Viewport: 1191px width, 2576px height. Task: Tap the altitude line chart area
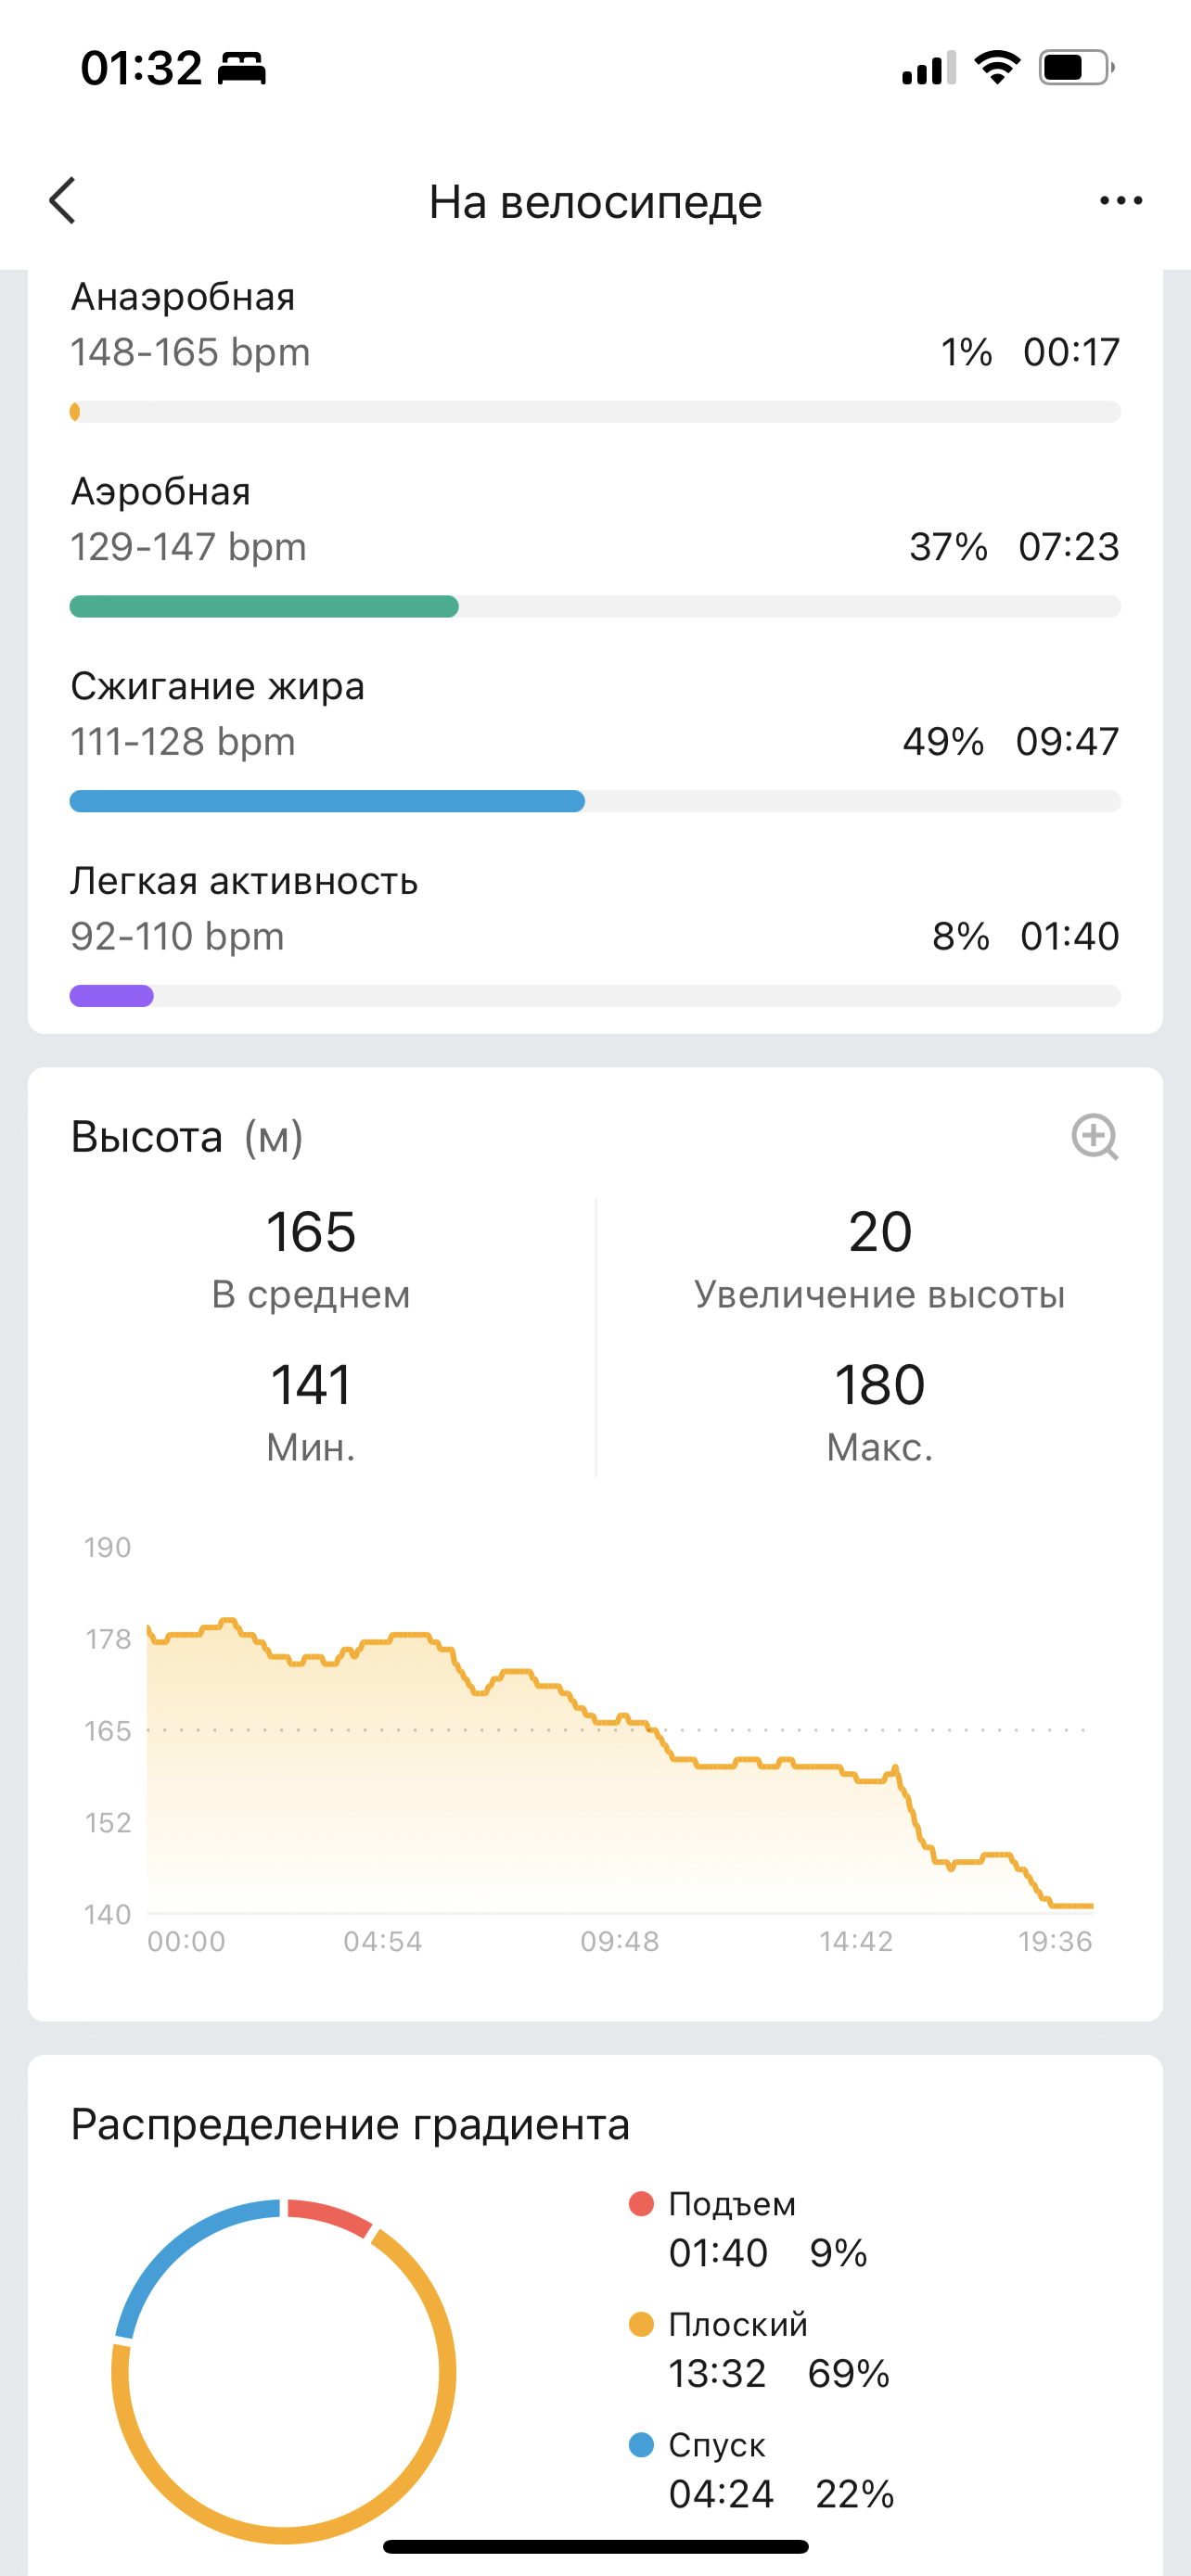coord(620,1760)
